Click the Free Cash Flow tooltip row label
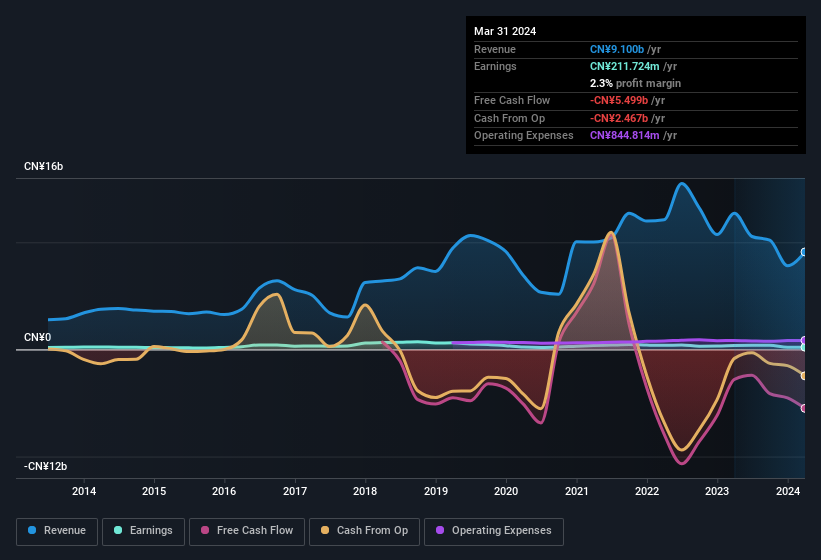This screenshot has width=821, height=560. tap(512, 100)
